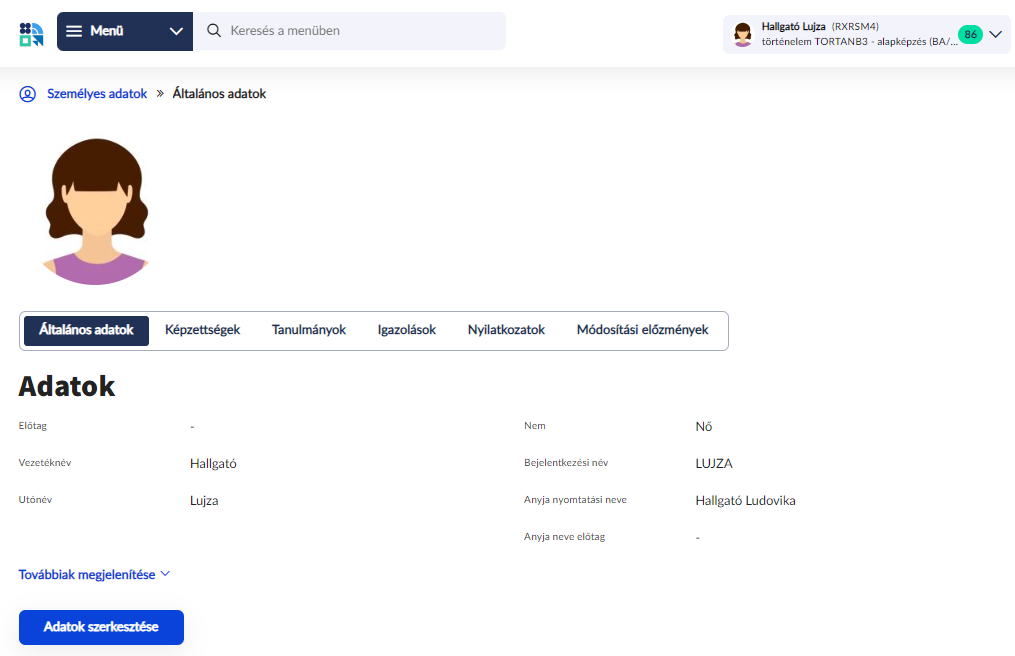This screenshot has height=656, width=1015.
Task: Select the Igazolások tab
Action: click(x=407, y=330)
